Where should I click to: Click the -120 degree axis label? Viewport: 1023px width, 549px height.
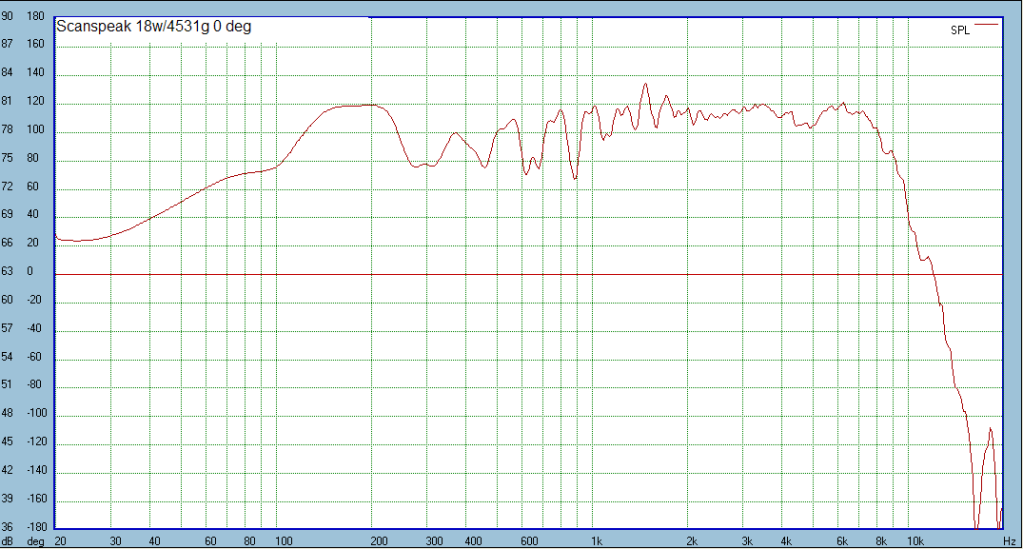coord(37,442)
